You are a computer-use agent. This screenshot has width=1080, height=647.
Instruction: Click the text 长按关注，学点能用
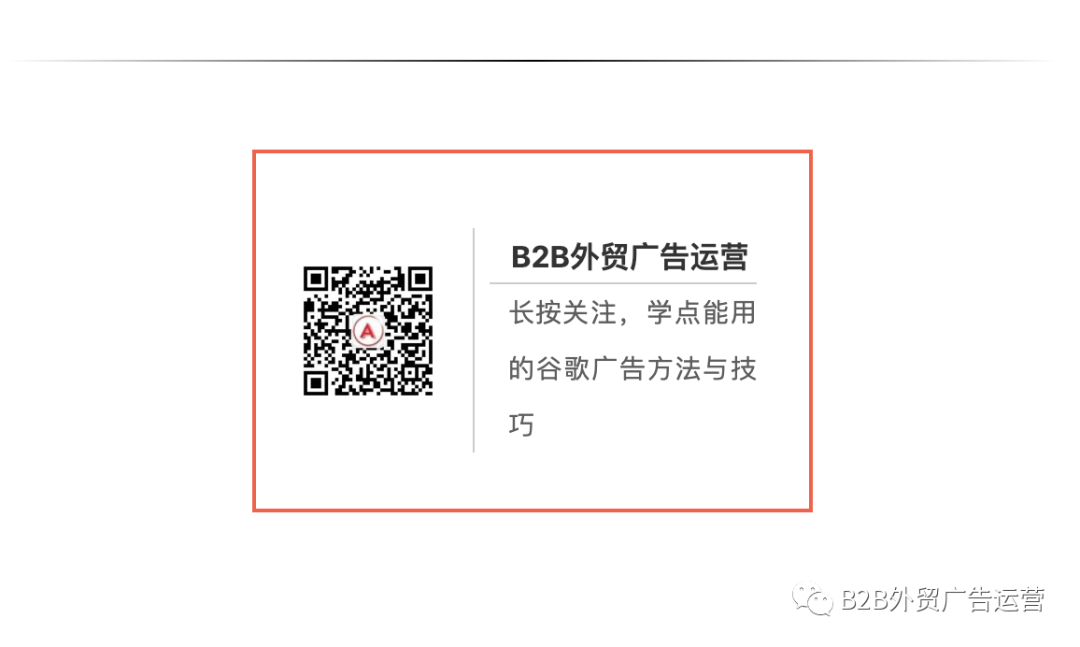pos(632,313)
